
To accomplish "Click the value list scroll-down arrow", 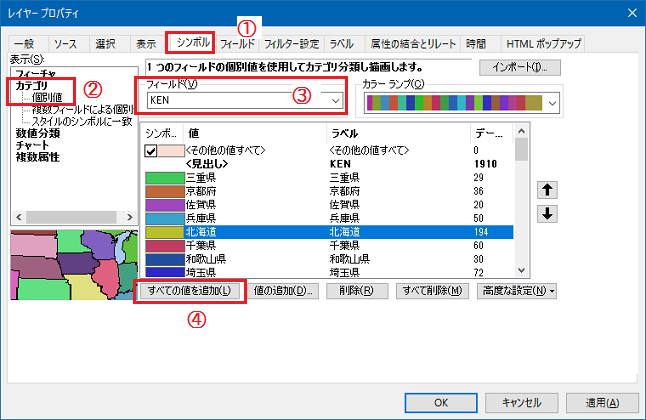I will (x=521, y=270).
